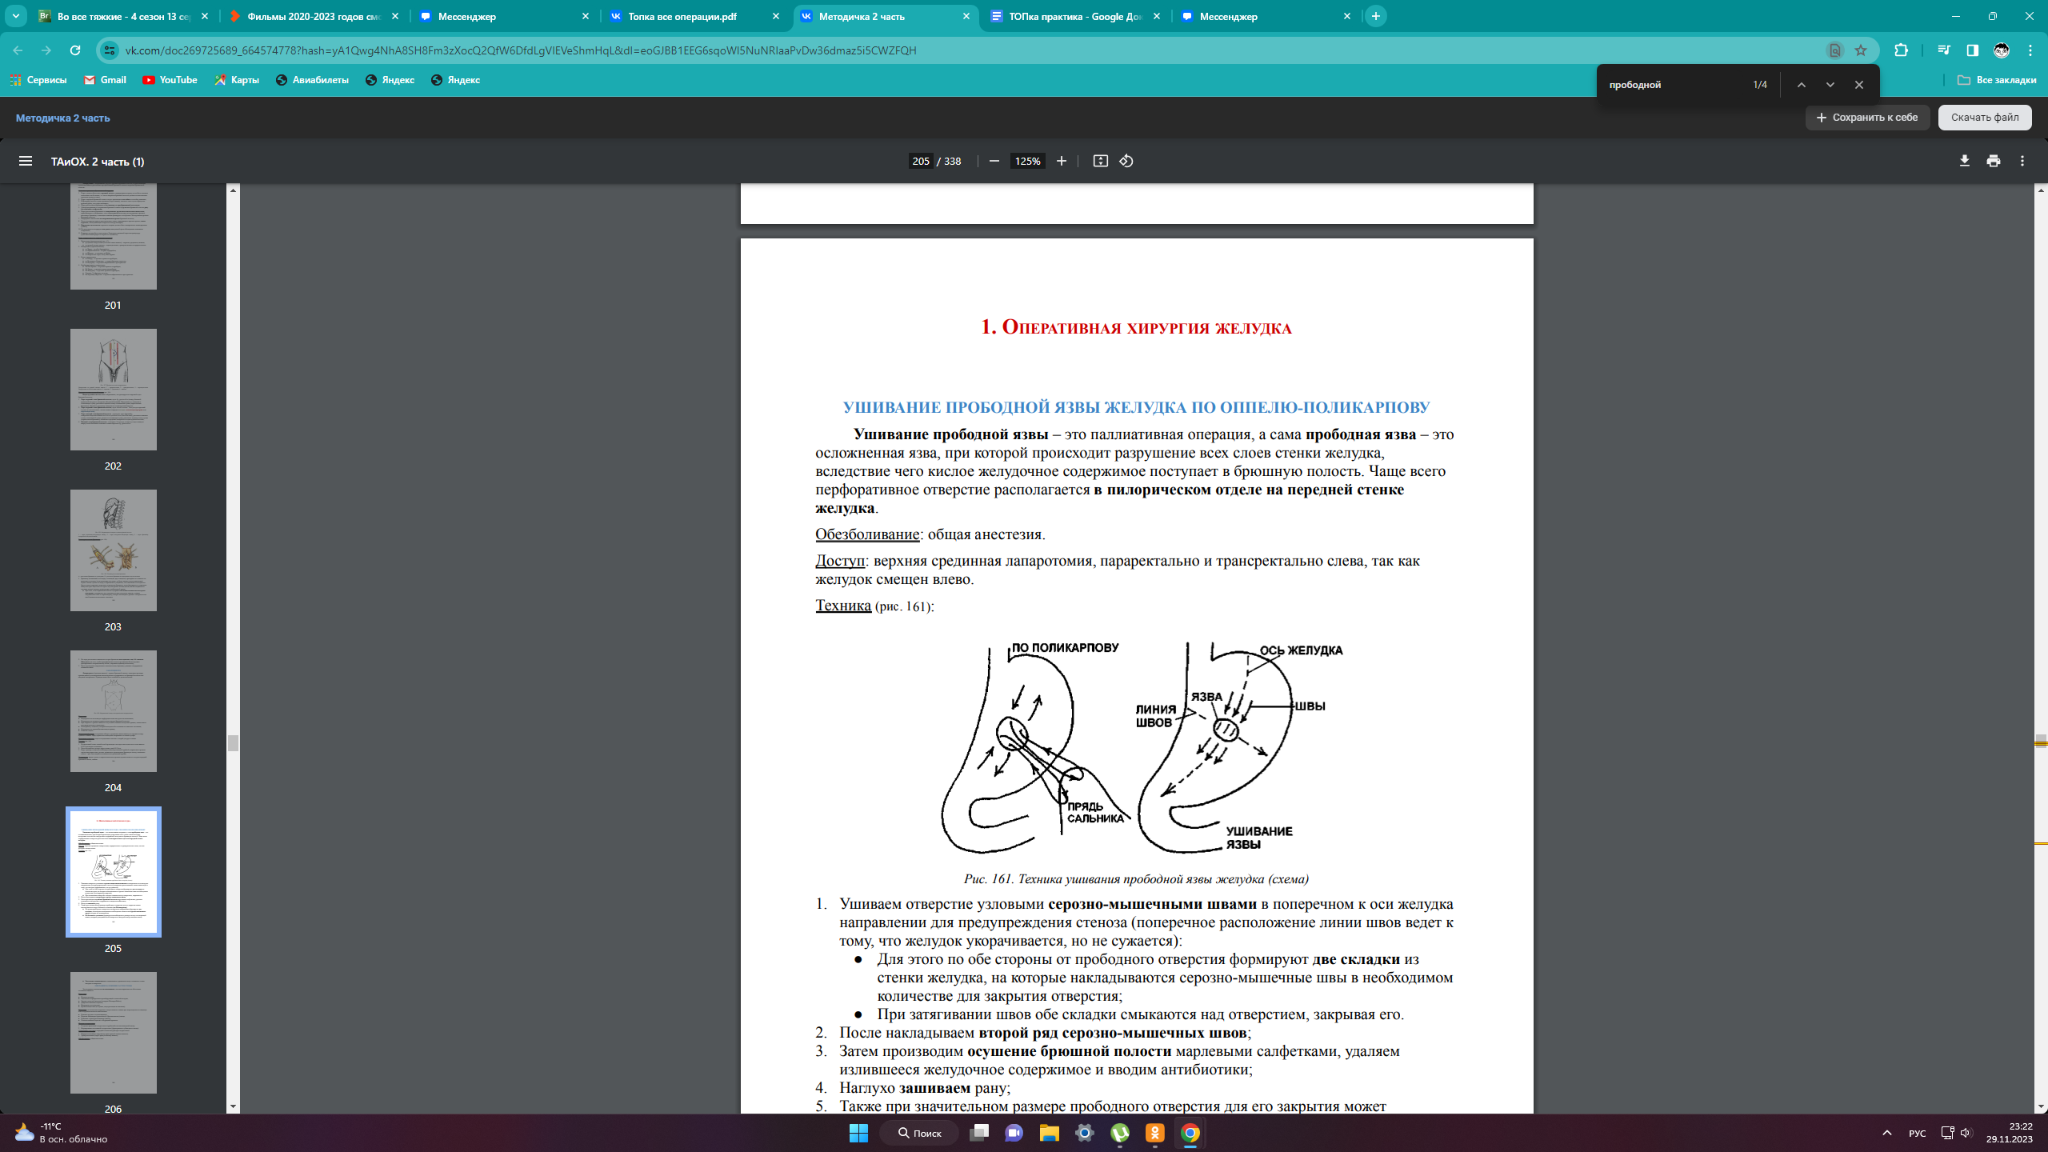The width and height of the screenshot is (2048, 1152).
Task: Go forward in browser history
Action: [46, 50]
